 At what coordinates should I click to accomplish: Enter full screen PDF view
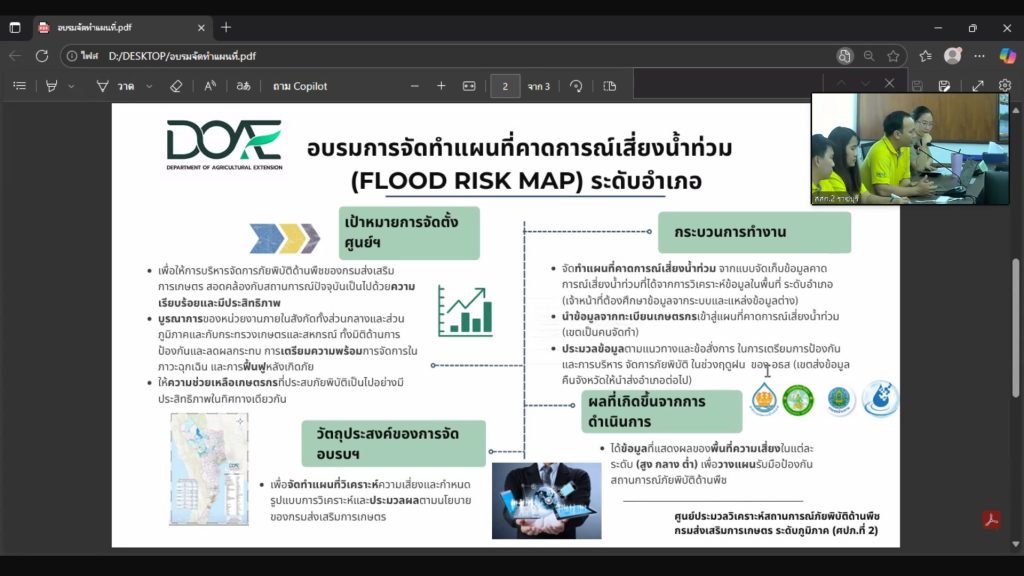coord(978,86)
